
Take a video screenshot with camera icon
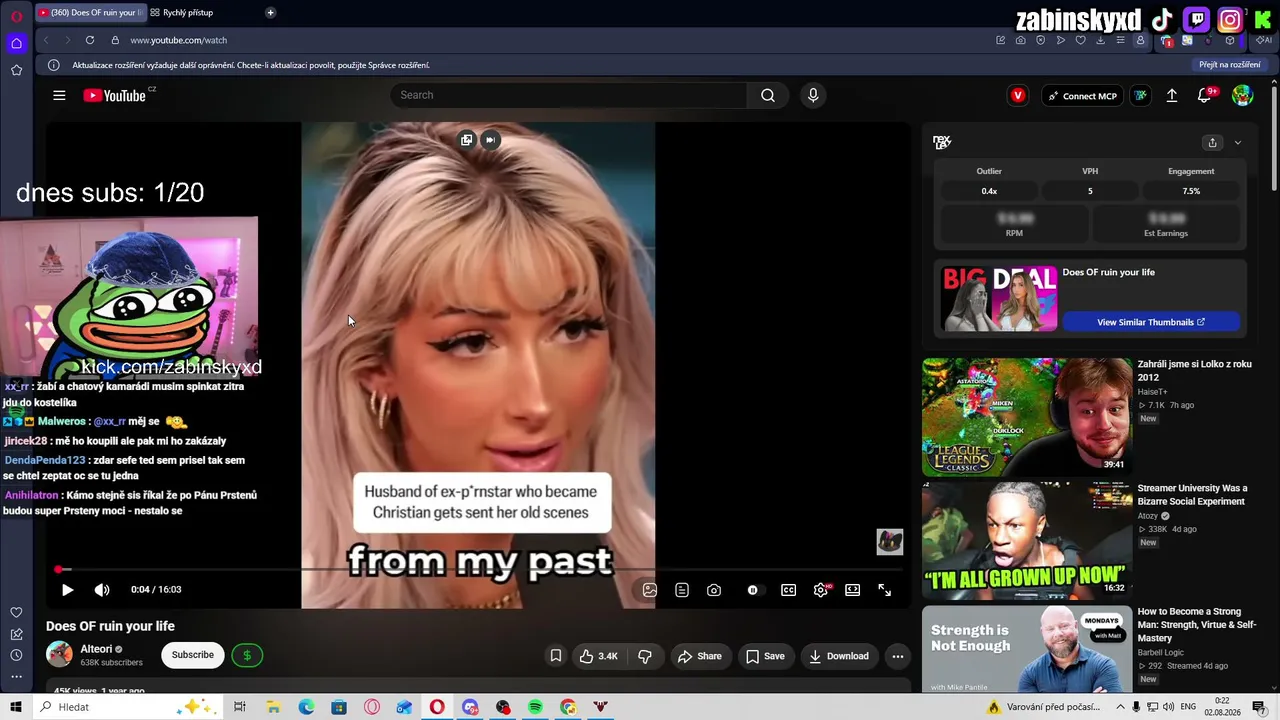pos(714,590)
